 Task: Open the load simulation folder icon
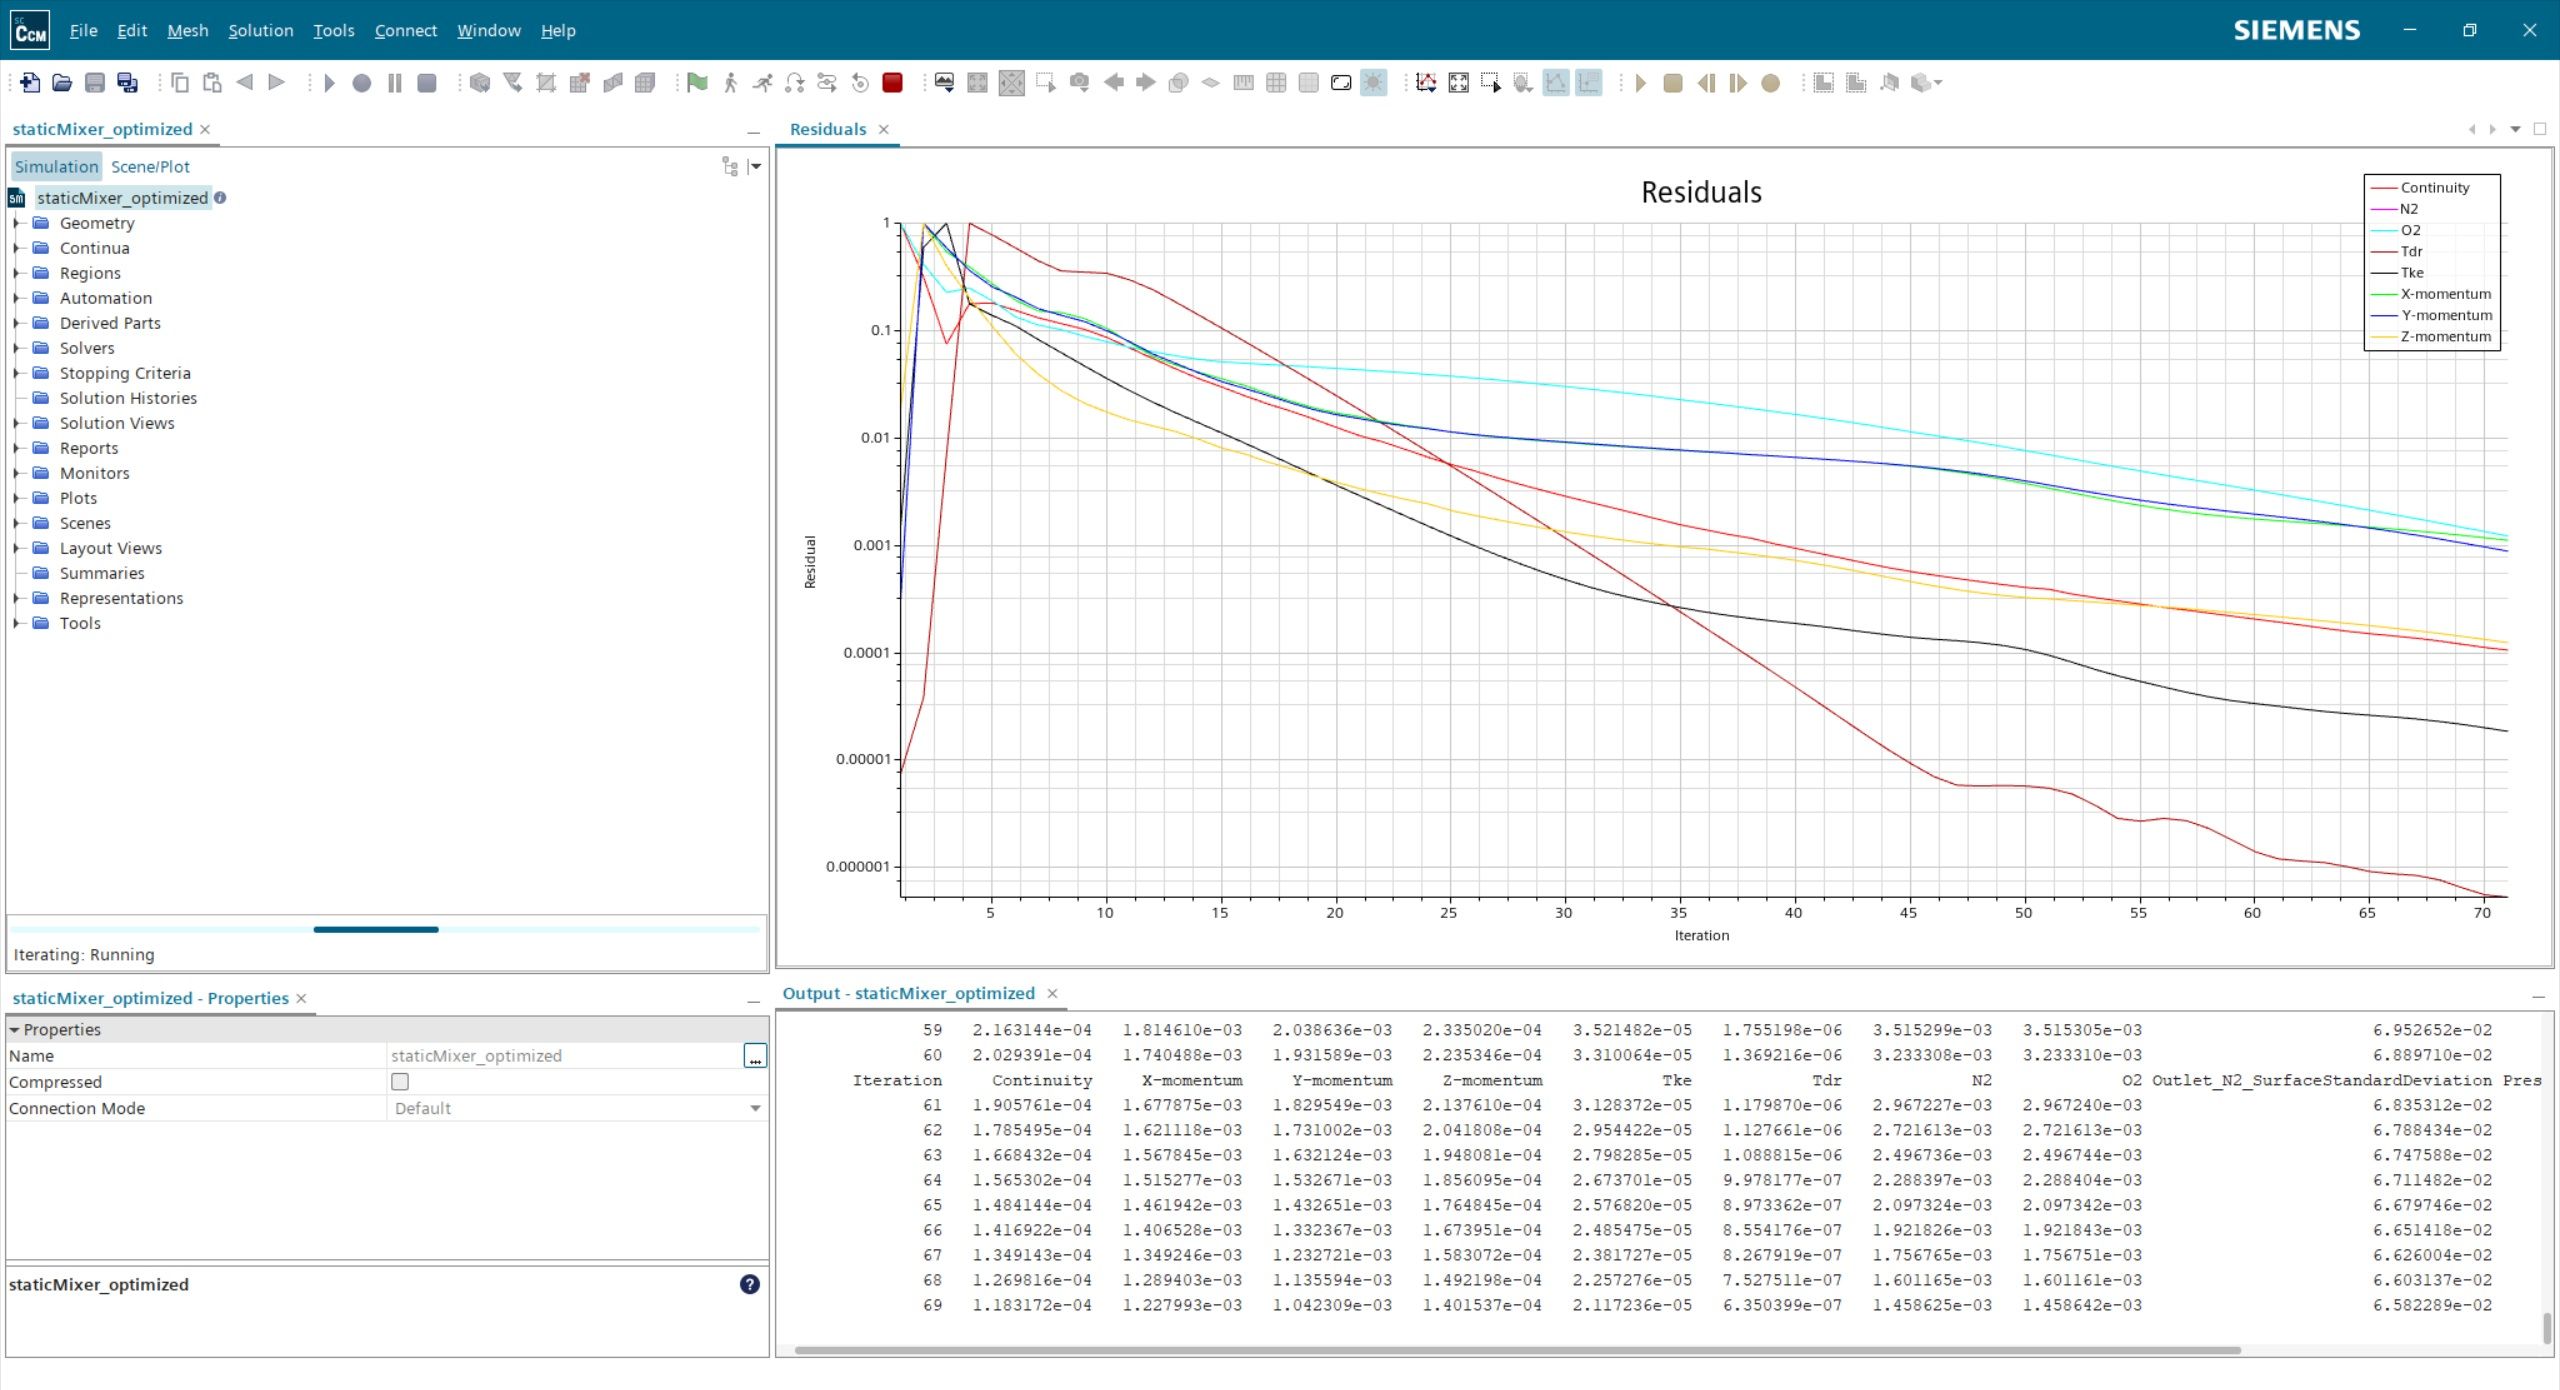coord(62,83)
